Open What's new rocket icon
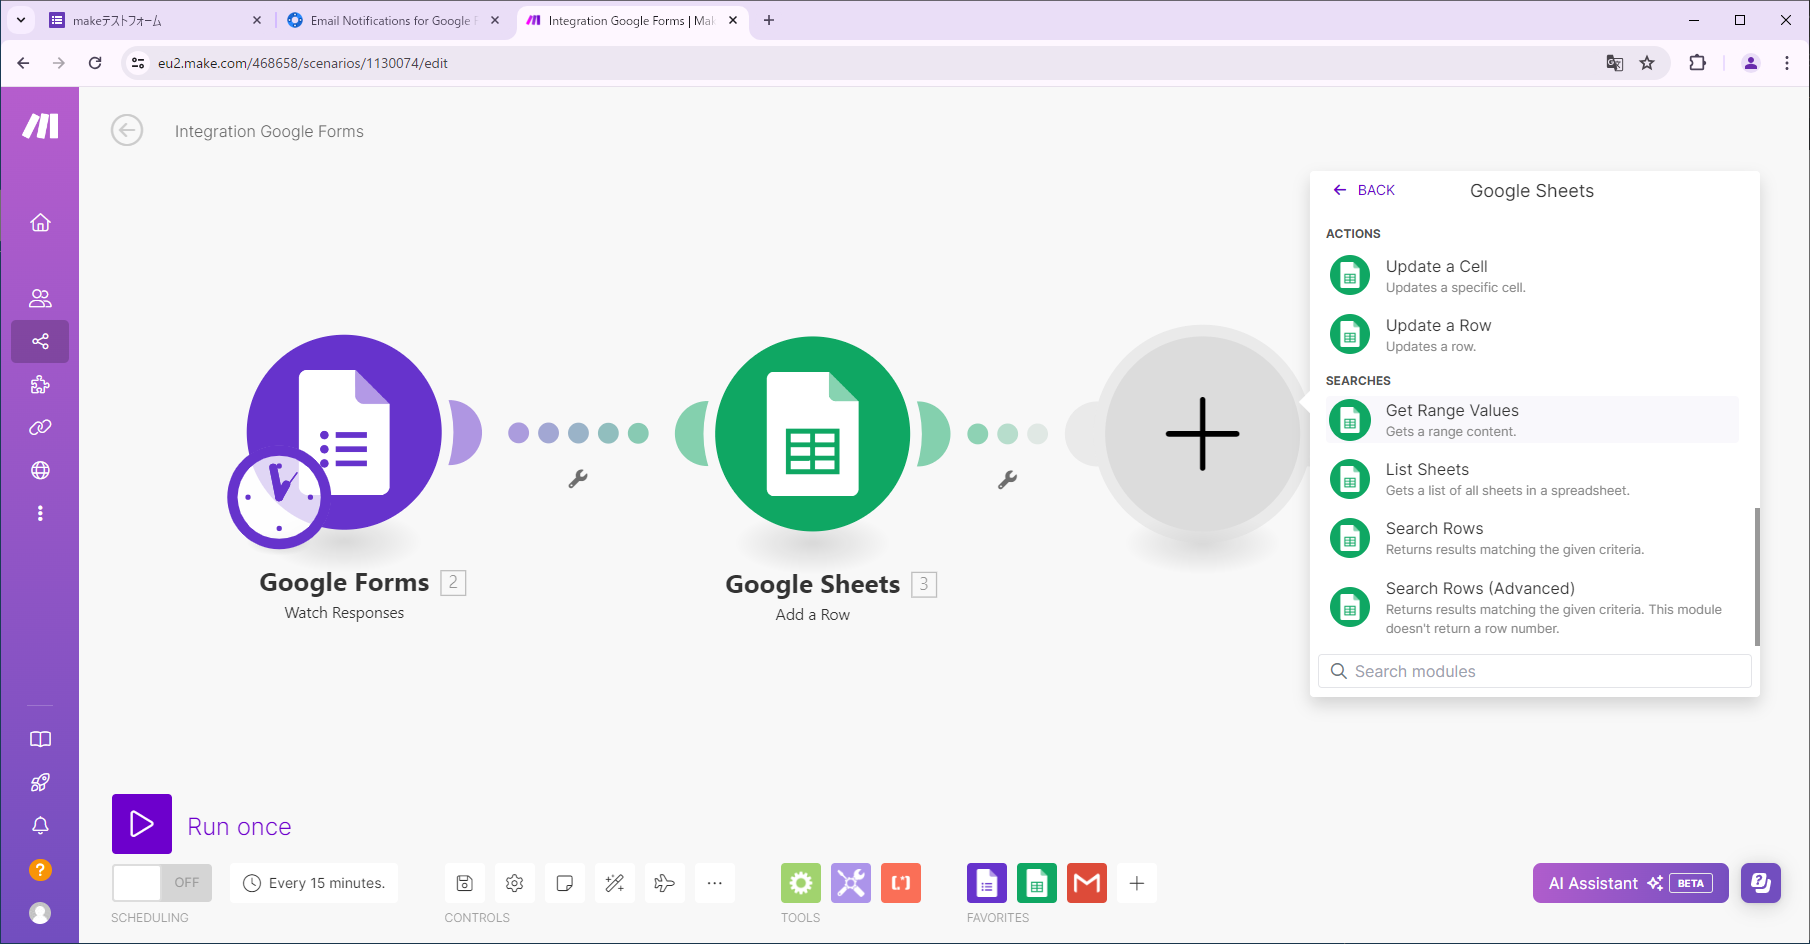 (x=40, y=782)
